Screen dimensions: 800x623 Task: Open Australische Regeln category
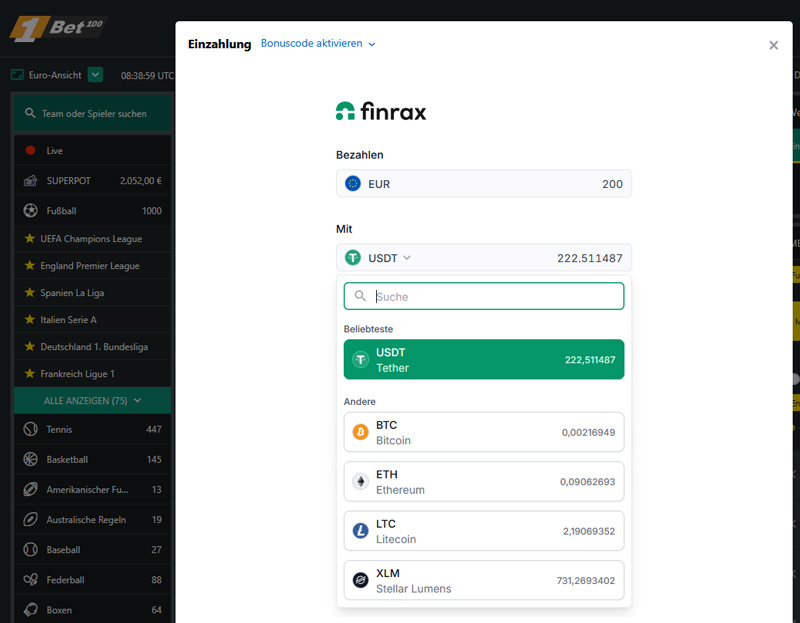click(93, 519)
